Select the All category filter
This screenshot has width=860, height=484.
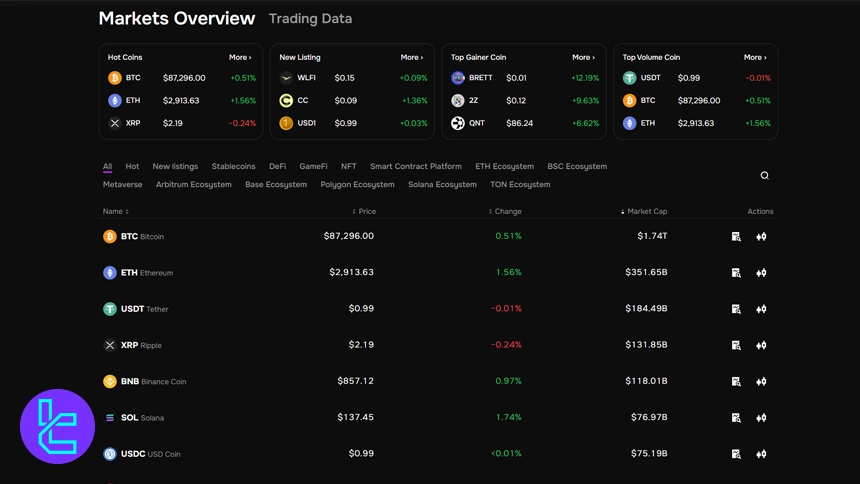click(x=108, y=166)
